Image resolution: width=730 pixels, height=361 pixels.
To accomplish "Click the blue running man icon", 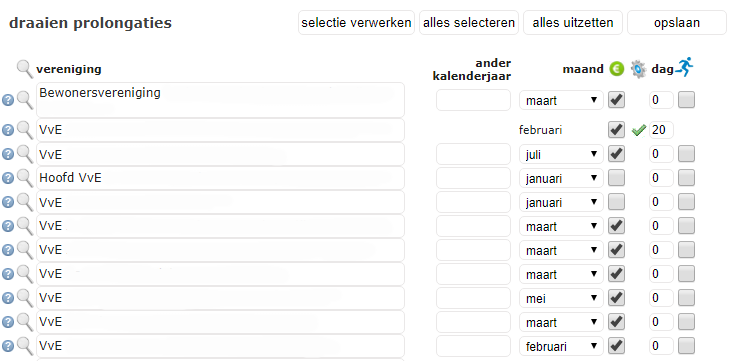I will (684, 67).
